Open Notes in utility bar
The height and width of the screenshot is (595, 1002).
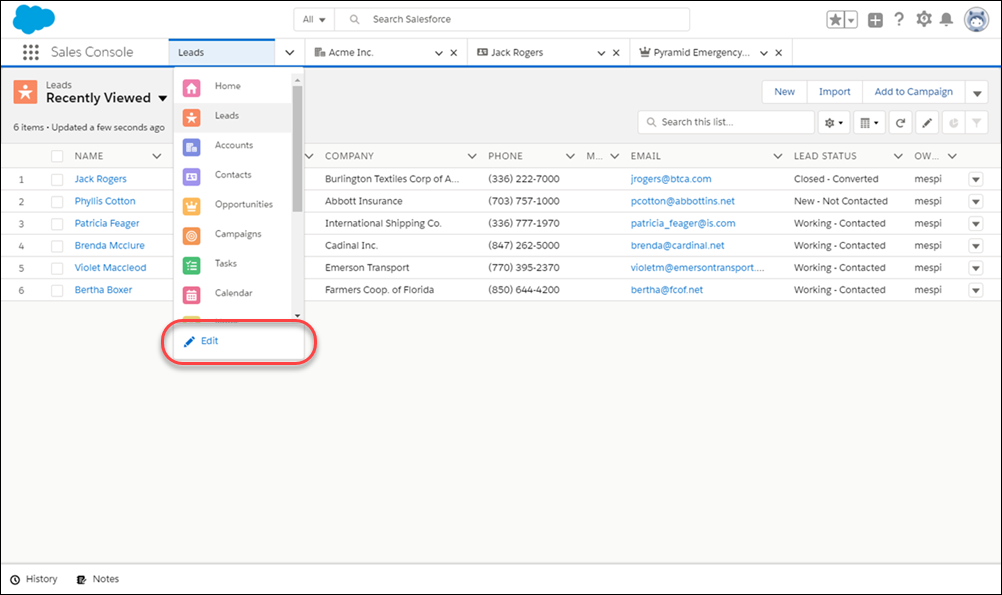[98, 579]
